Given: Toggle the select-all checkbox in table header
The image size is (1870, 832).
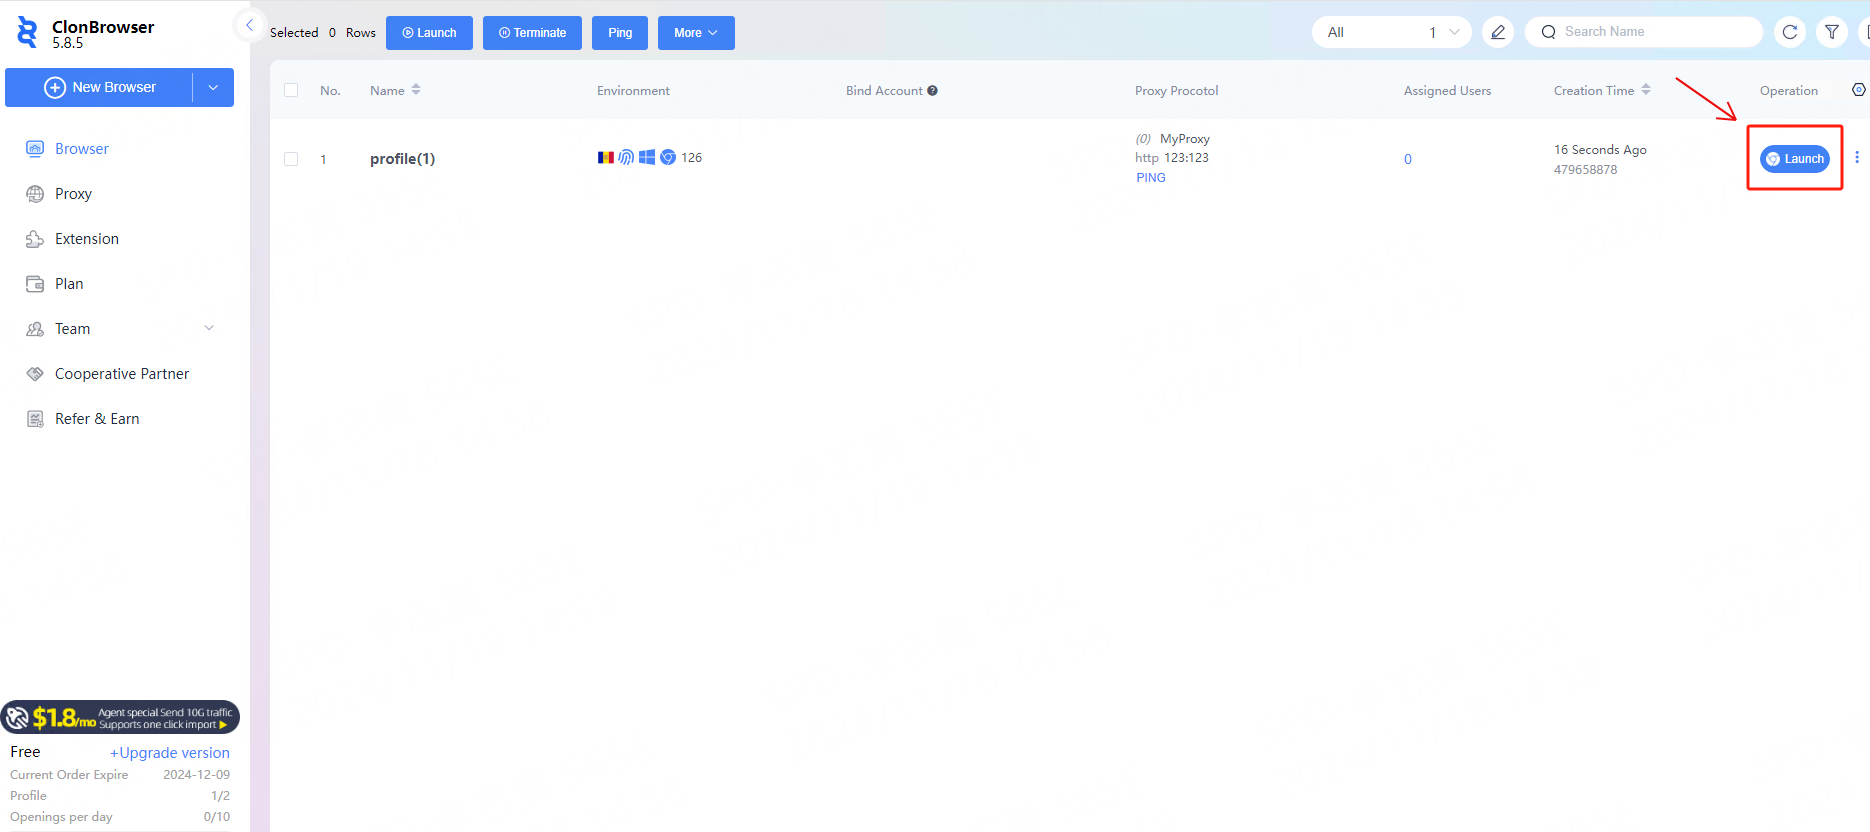Looking at the screenshot, I should click(x=291, y=91).
